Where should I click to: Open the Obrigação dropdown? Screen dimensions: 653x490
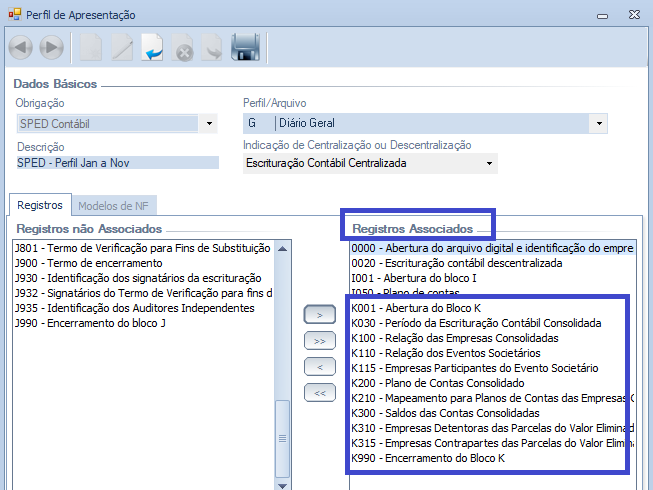209,124
